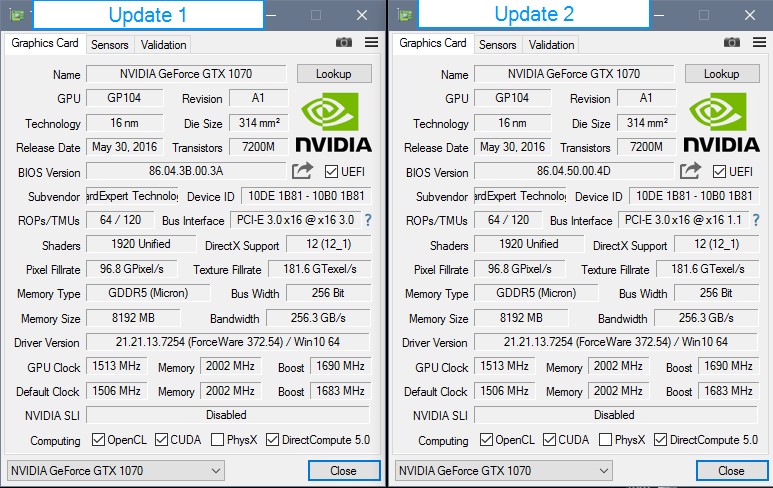Click GPU-Z app icon in Update 2 title bar
The width and height of the screenshot is (773, 488).
pyautogui.click(x=405, y=15)
